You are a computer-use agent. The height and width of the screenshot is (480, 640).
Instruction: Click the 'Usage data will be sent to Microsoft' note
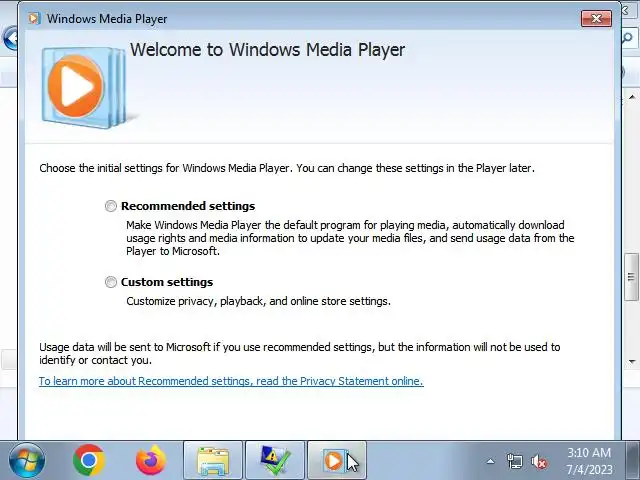(300, 353)
